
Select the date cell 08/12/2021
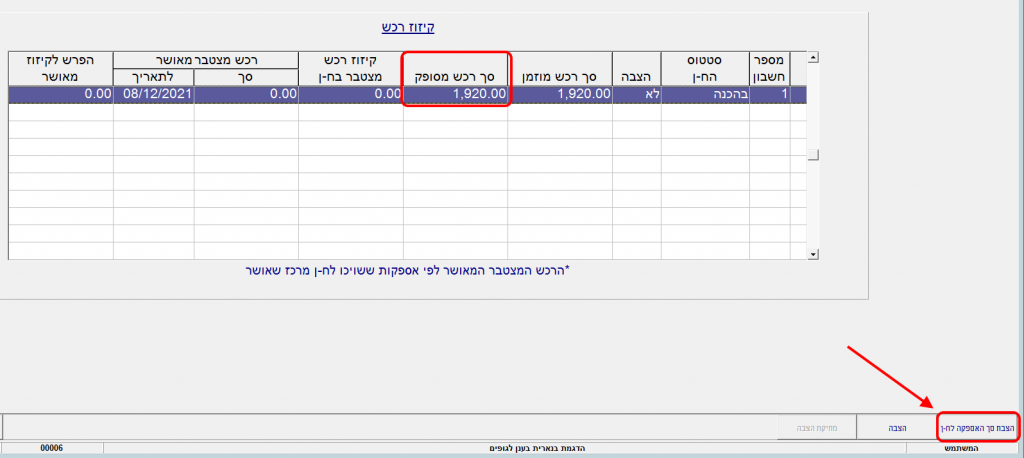(153, 94)
